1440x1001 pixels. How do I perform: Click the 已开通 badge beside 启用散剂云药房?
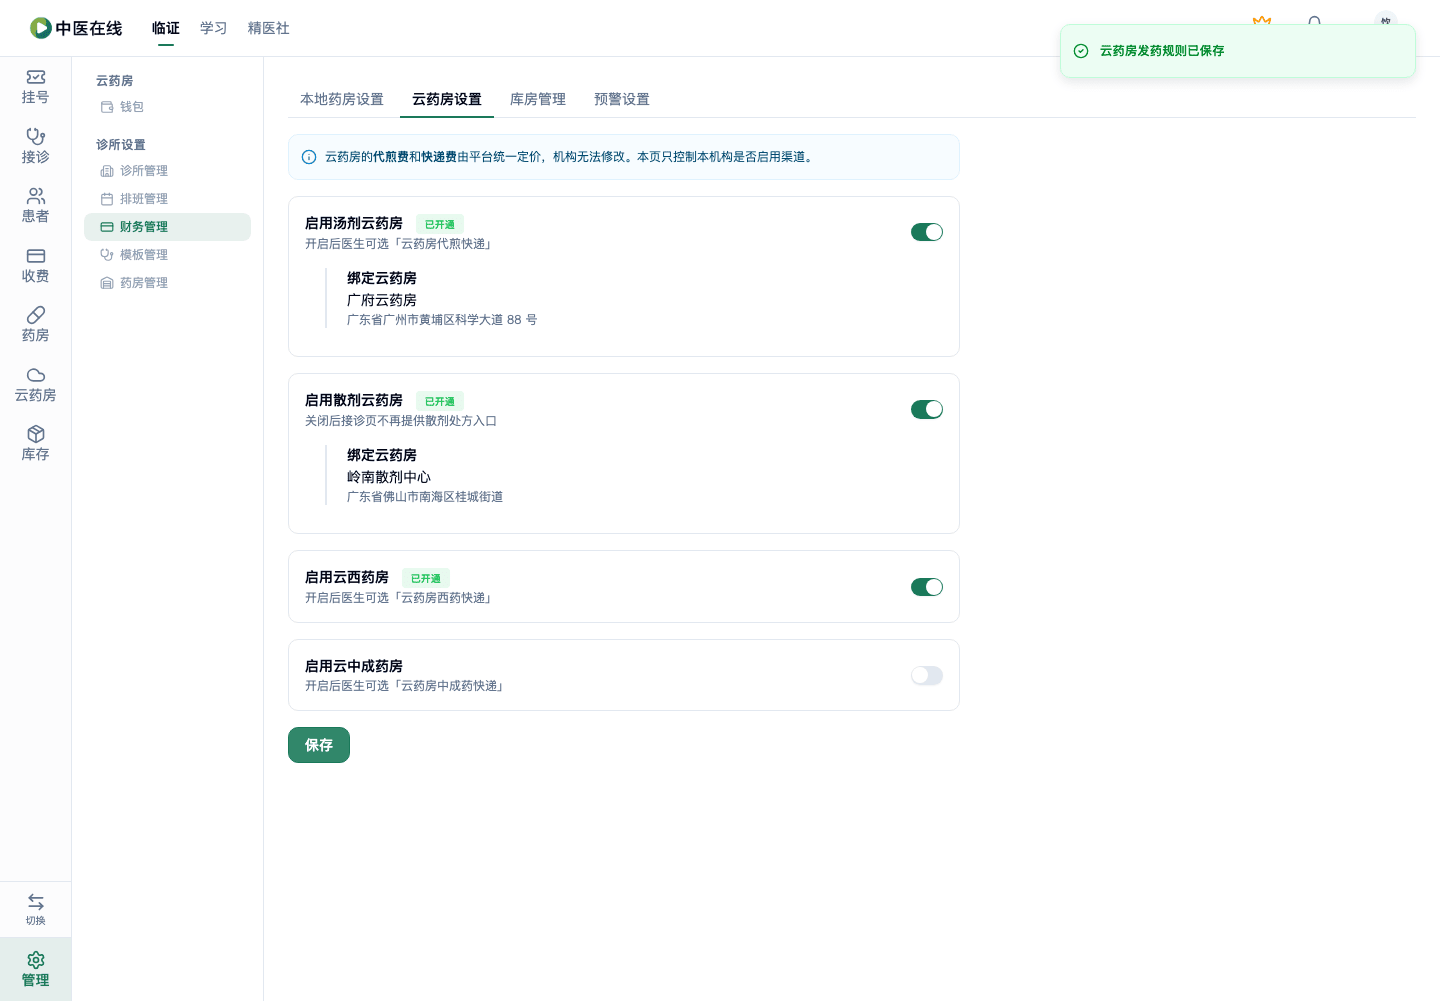tap(440, 402)
